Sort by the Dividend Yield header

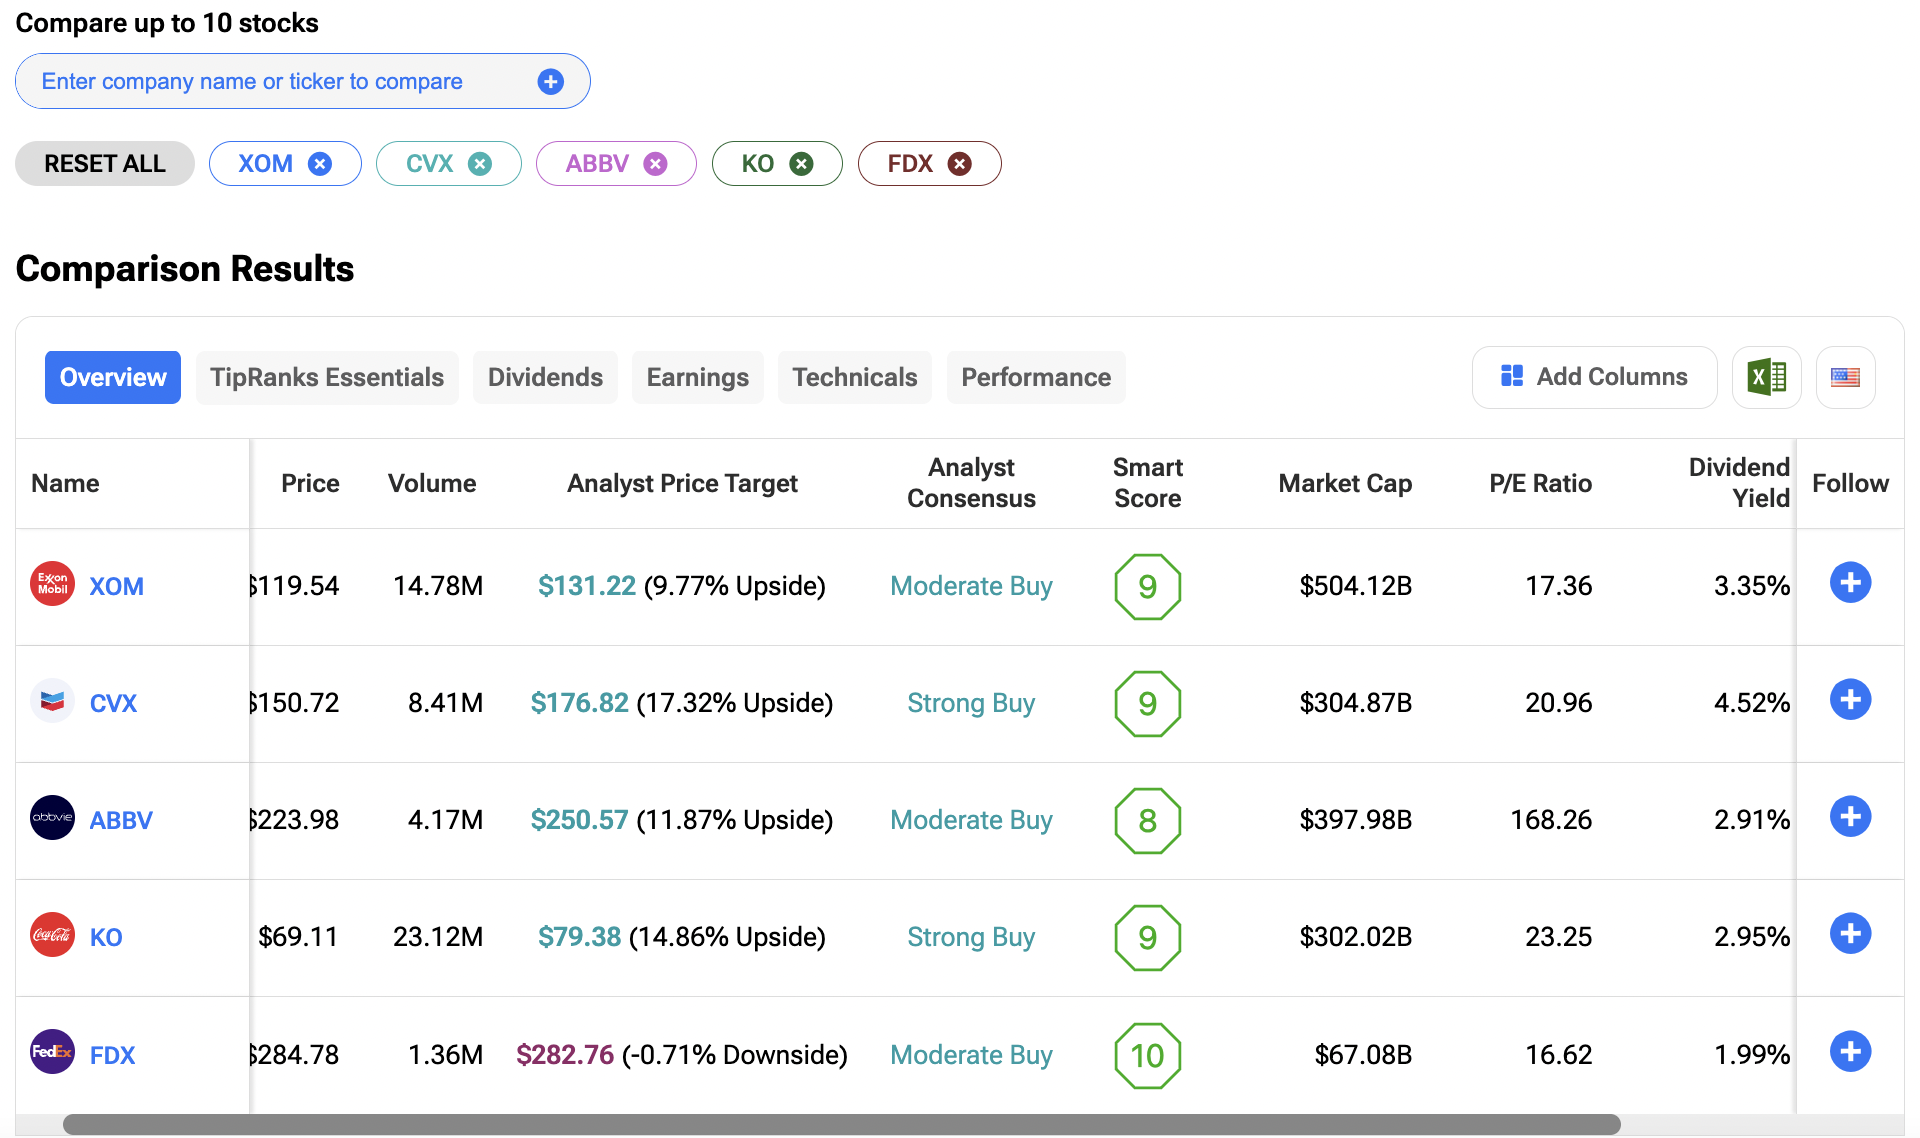(x=1739, y=483)
